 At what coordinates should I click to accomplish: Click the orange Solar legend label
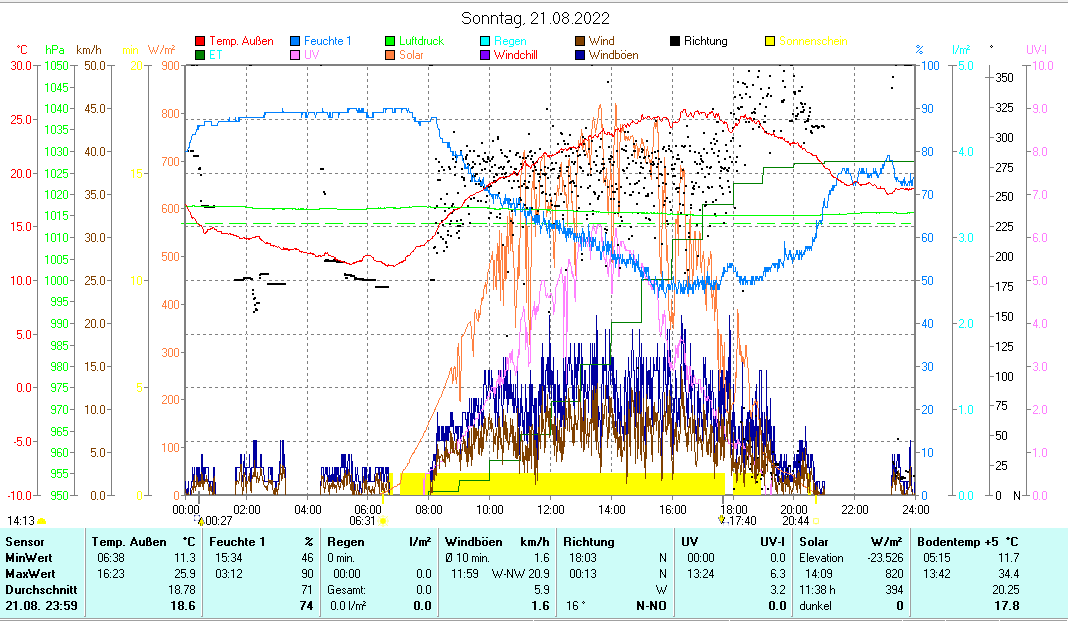[411, 56]
